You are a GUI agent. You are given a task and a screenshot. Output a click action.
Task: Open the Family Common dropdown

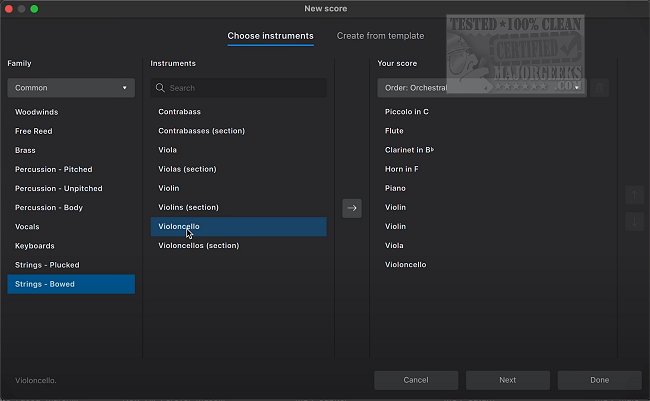click(x=71, y=88)
